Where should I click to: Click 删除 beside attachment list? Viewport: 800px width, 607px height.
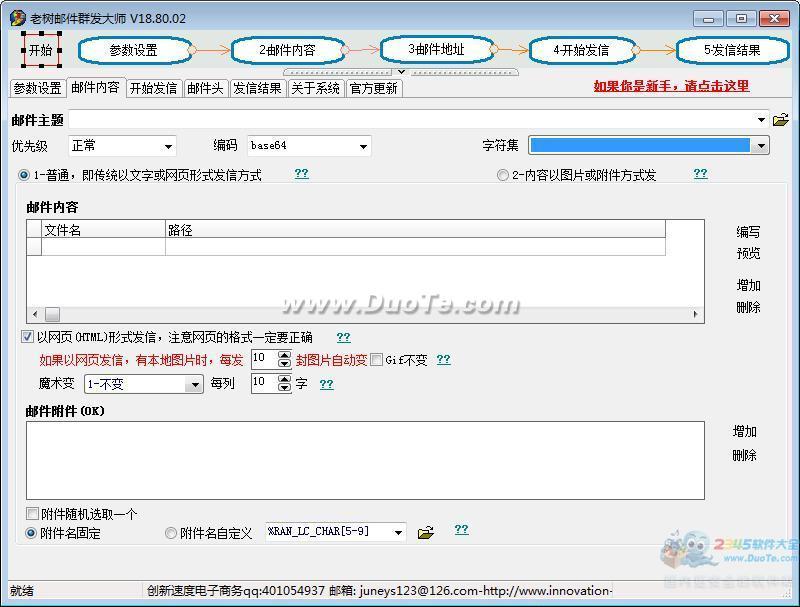(x=744, y=455)
